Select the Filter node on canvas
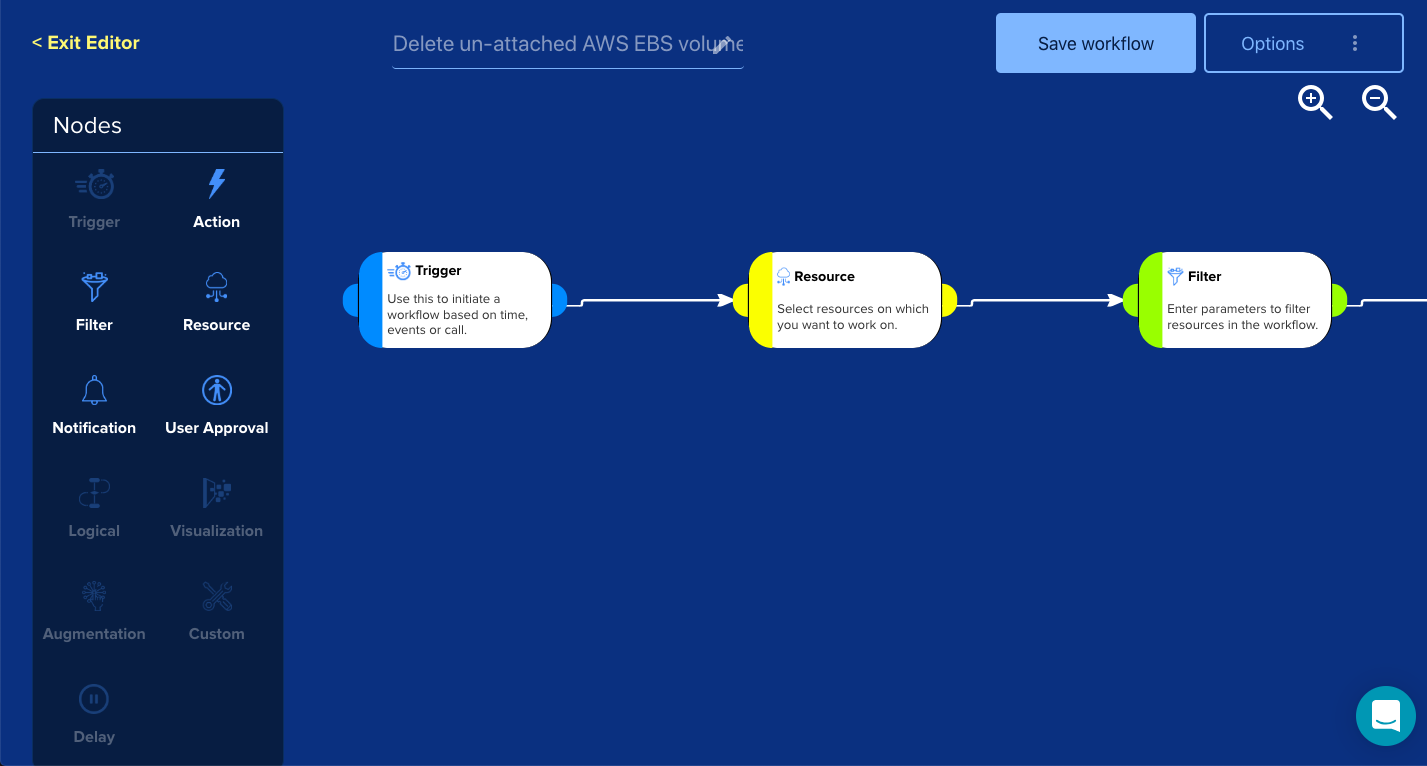Screen dimensions: 1427x766 pyautogui.click(x=1235, y=300)
